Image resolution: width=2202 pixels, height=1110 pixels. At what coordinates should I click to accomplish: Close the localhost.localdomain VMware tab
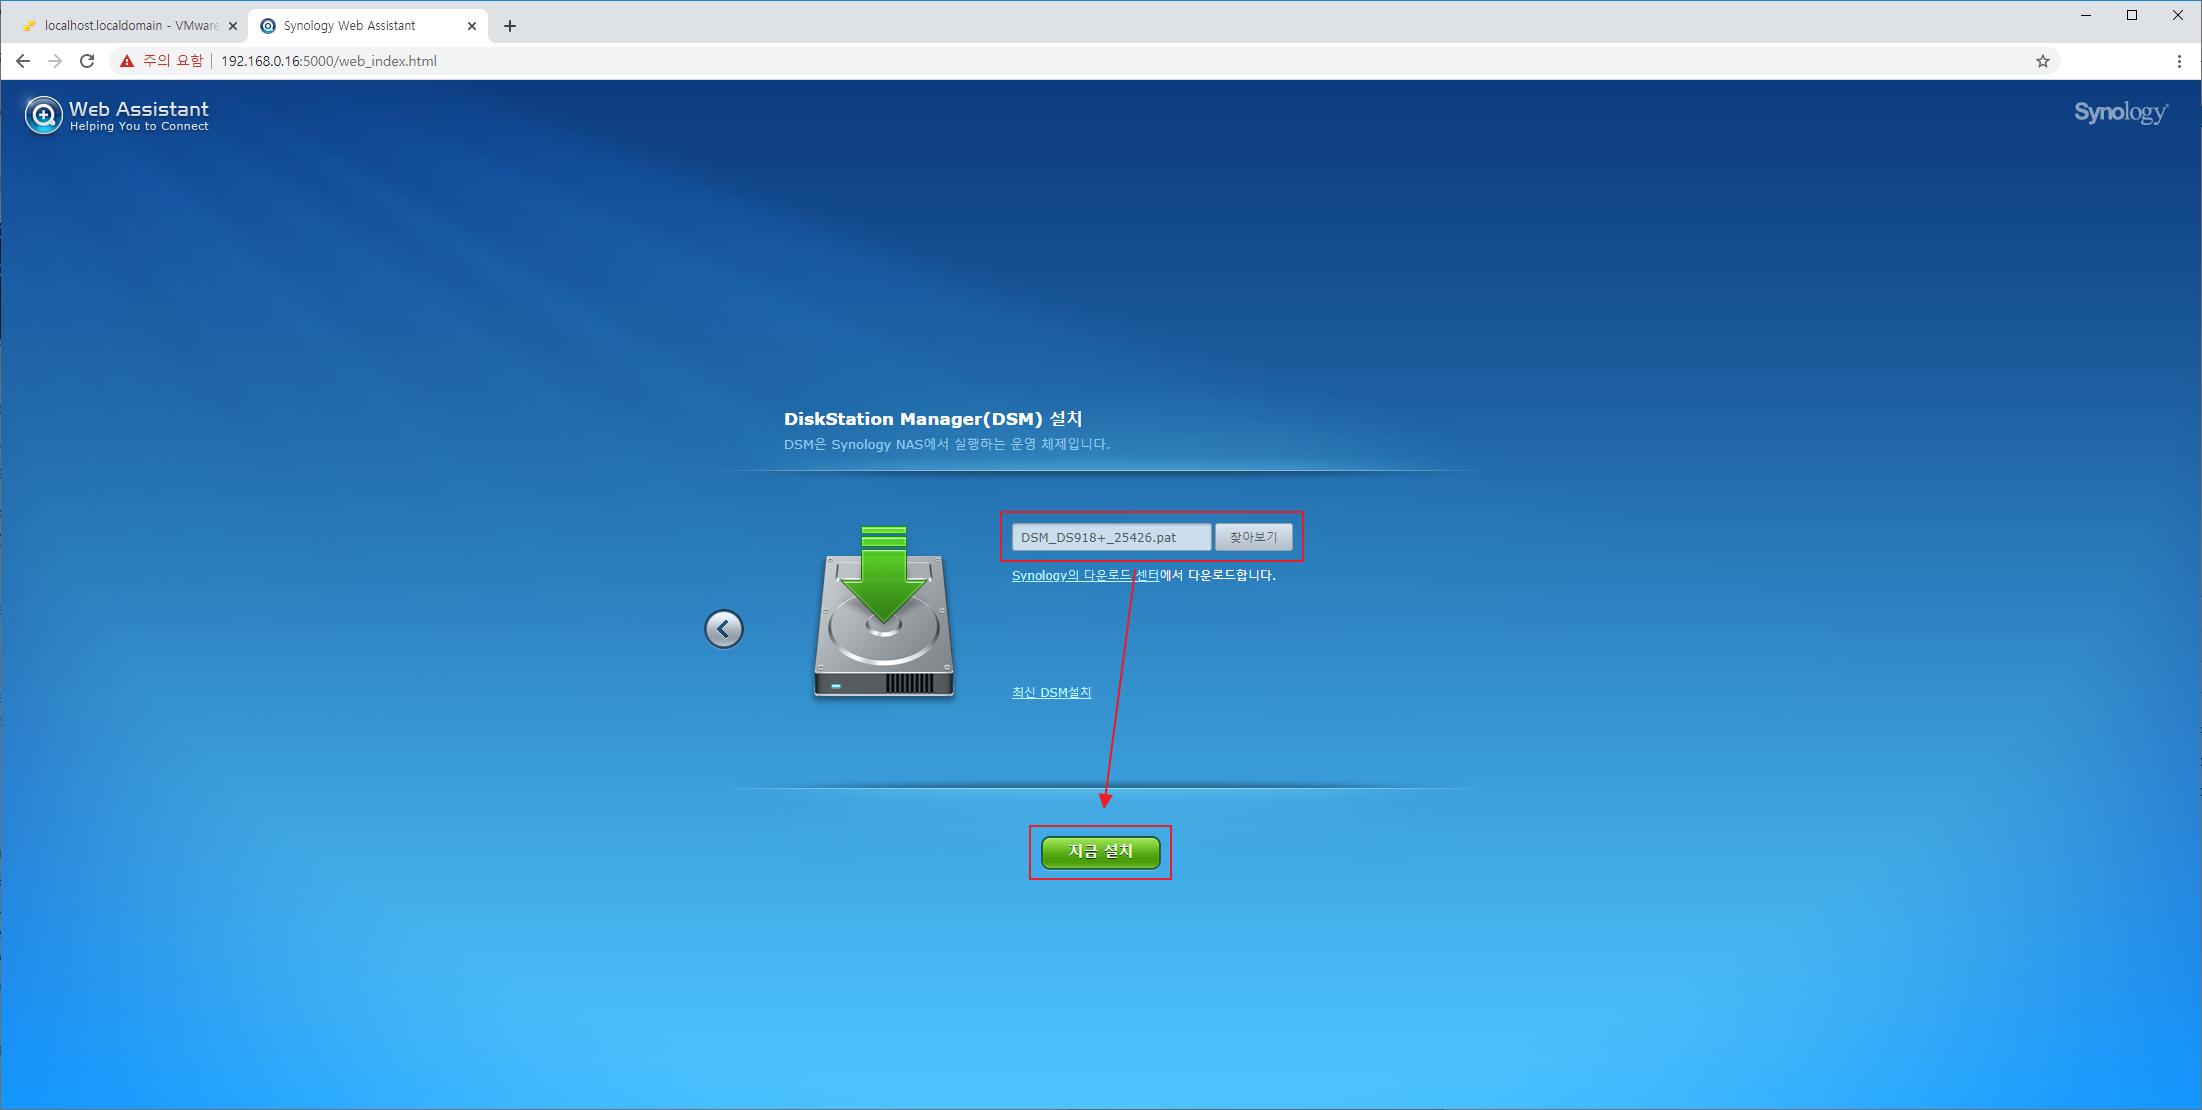tap(233, 26)
